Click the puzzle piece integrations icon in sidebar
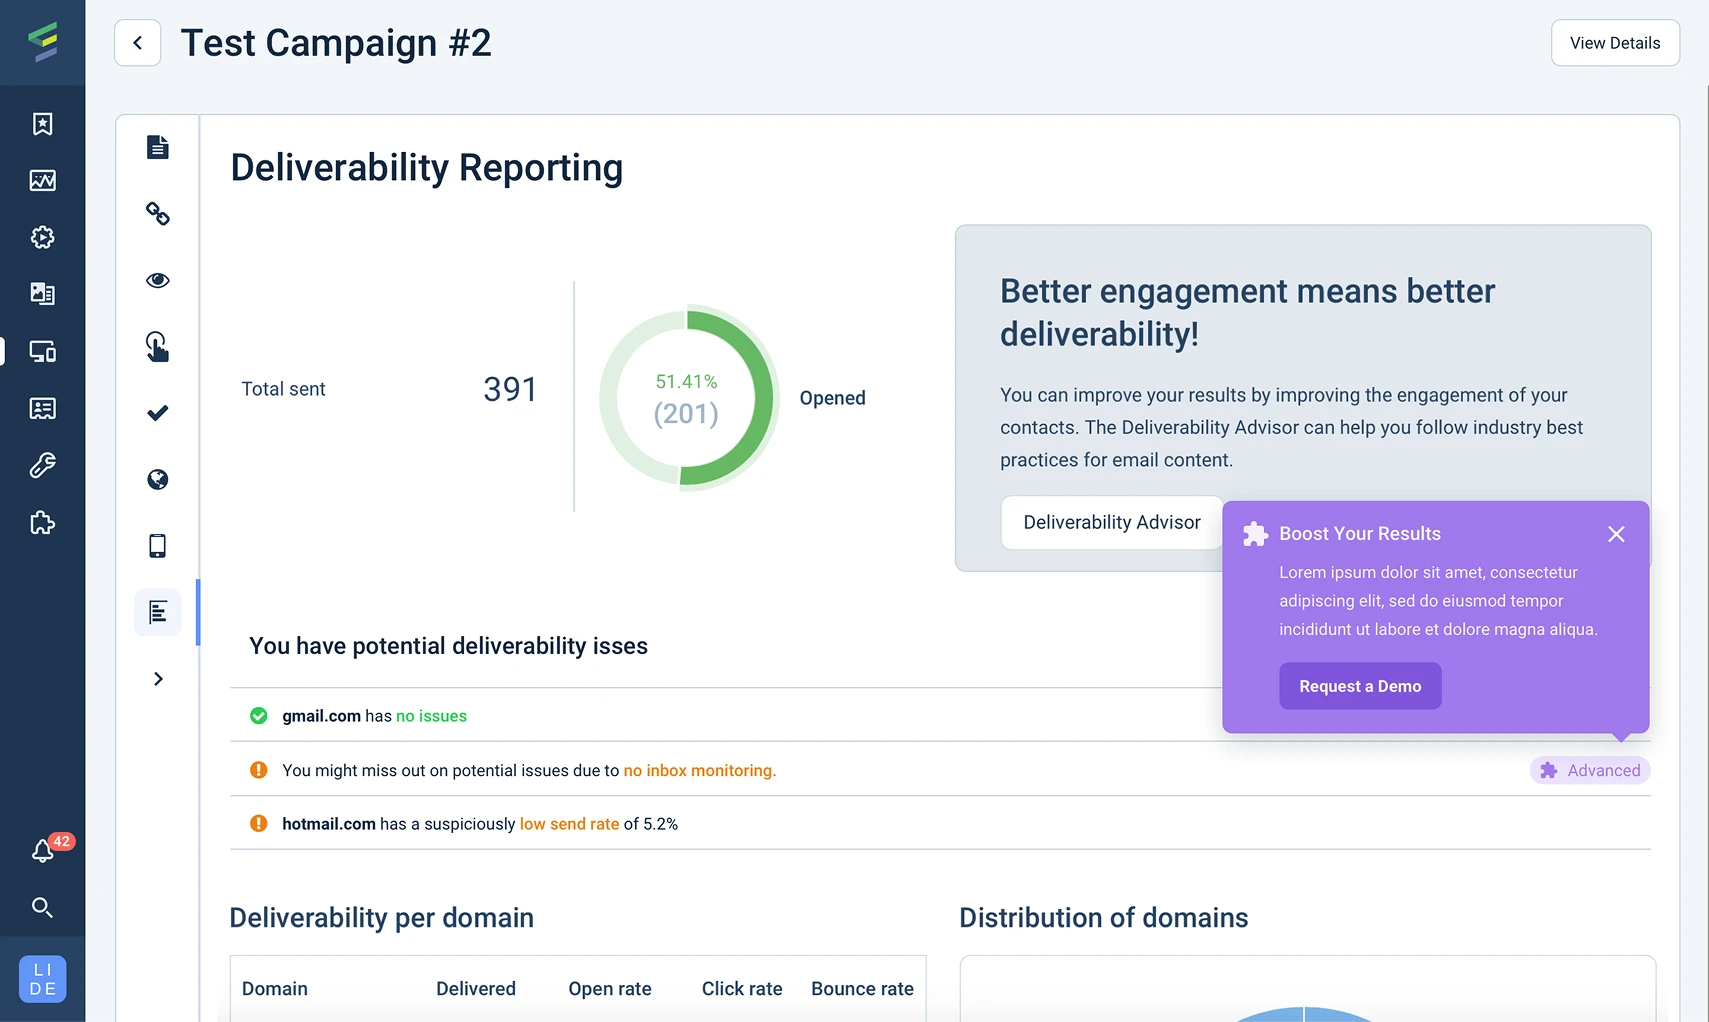1709x1022 pixels. click(42, 522)
